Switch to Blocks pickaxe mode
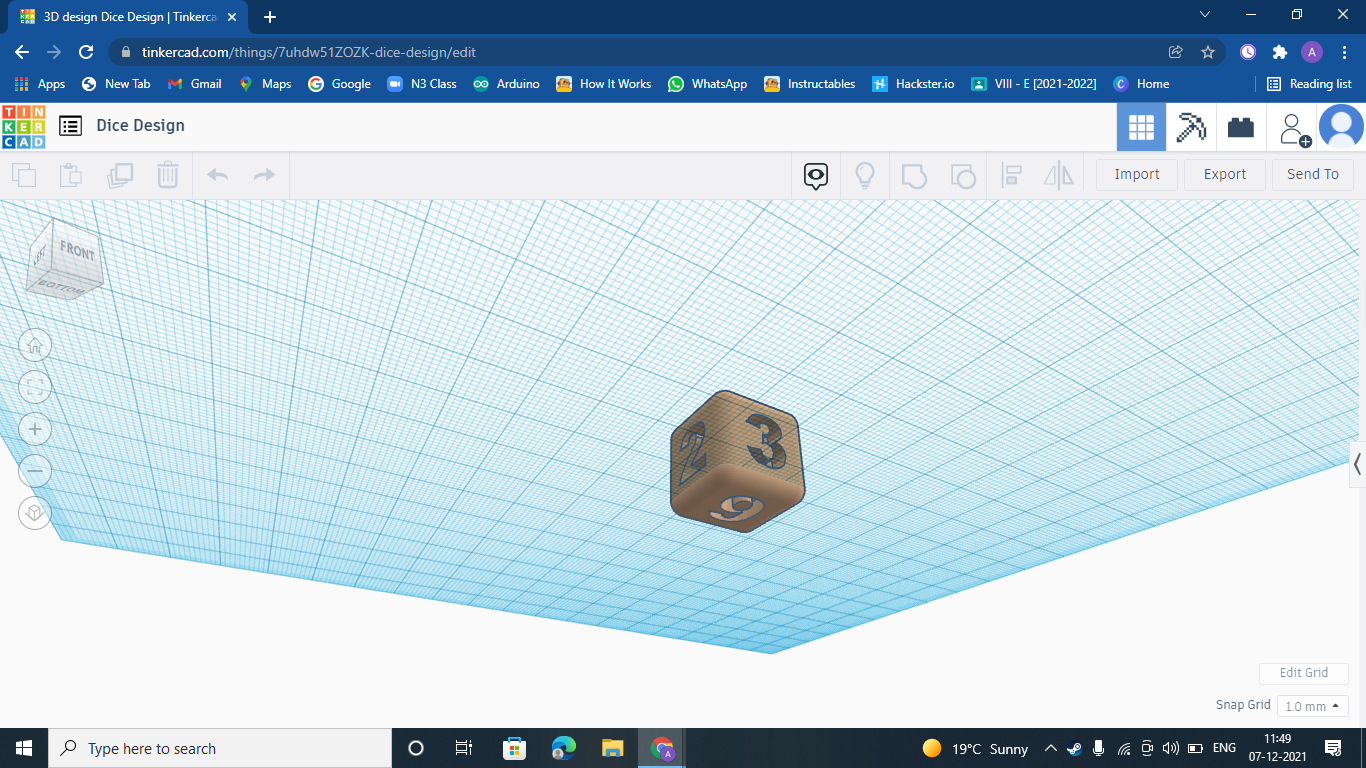1366x768 pixels. [x=1191, y=127]
